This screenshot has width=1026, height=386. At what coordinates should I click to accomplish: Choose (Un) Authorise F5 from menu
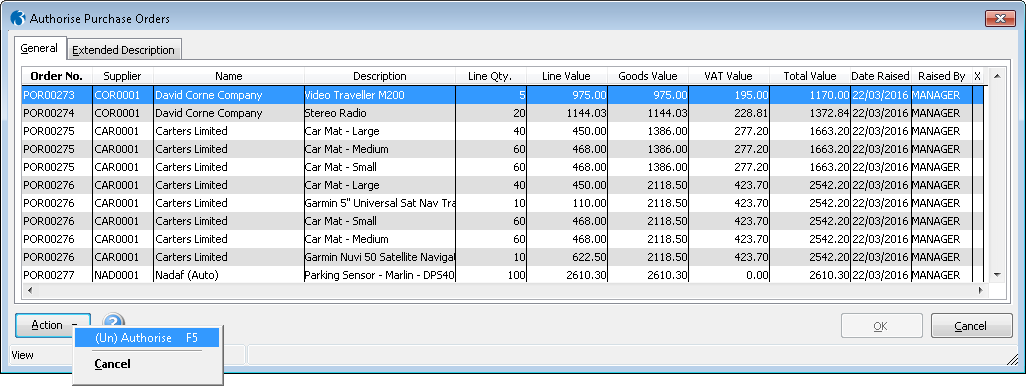pyautogui.click(x=147, y=338)
